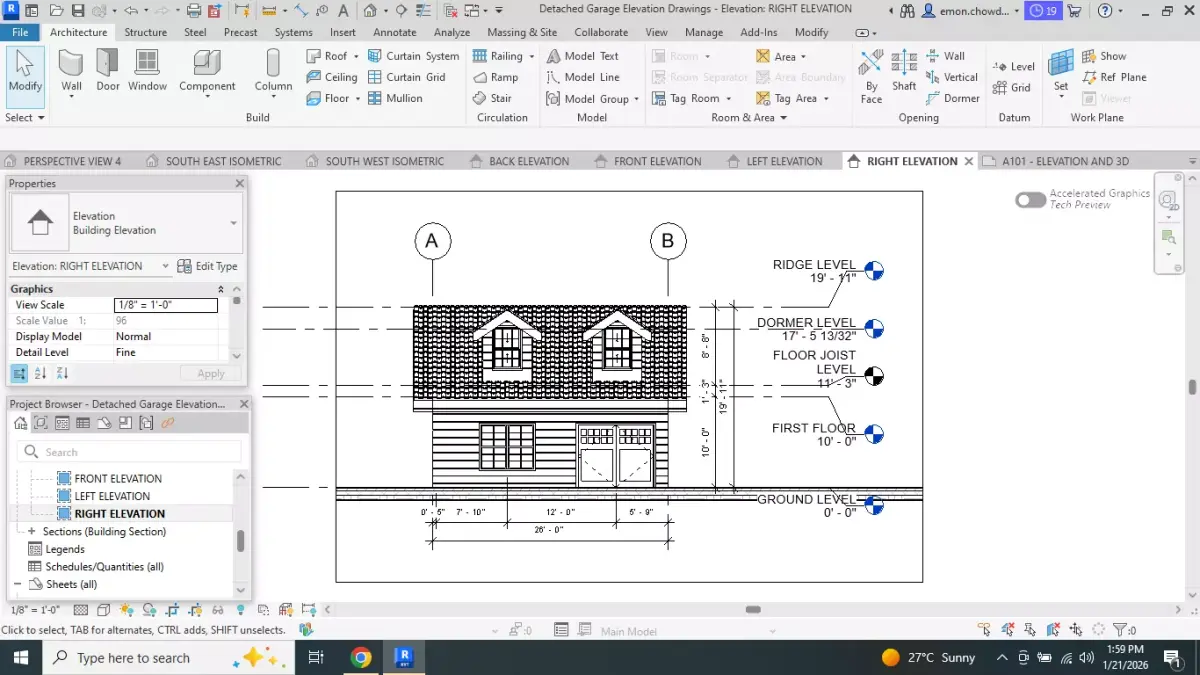Click the visual style cube icon in view bar
Viewport: 1200px width, 675px height.
click(x=104, y=610)
